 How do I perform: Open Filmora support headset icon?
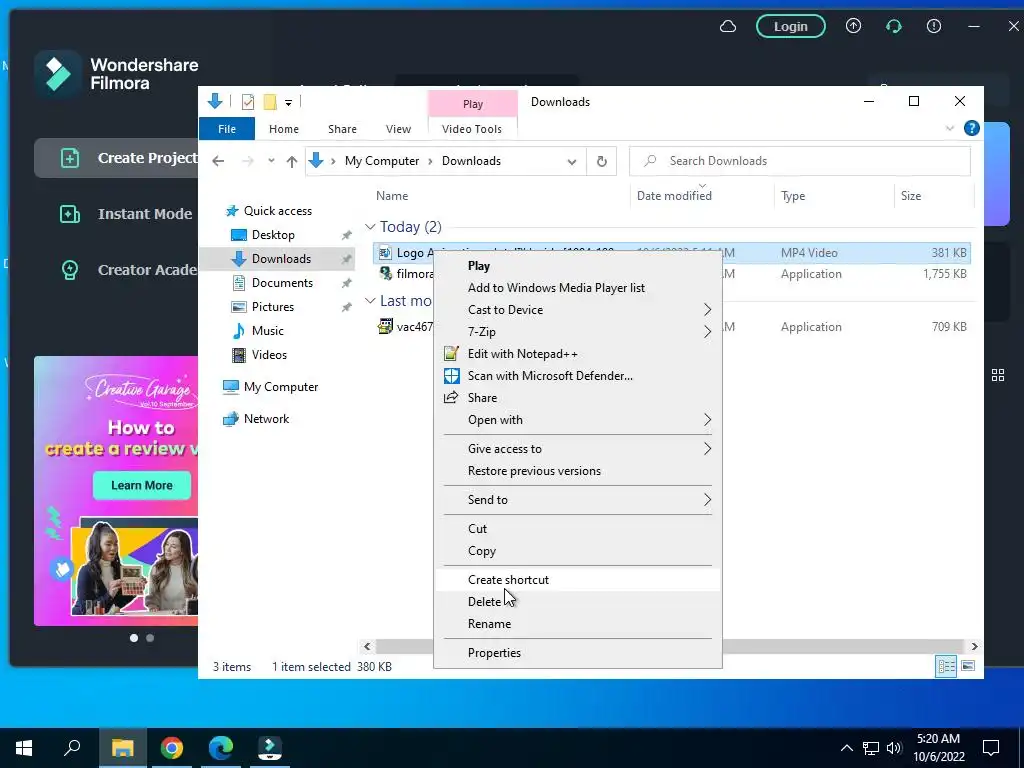(893, 26)
